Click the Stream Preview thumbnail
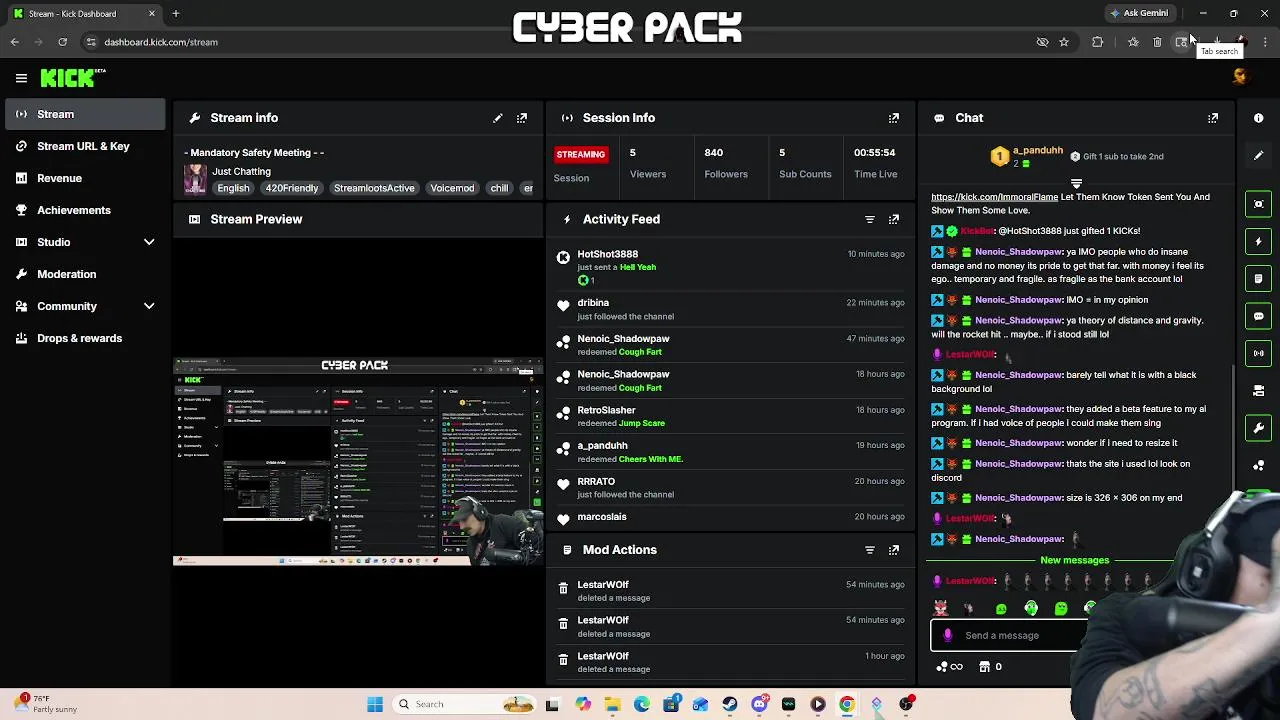1280x720 pixels. tap(358, 461)
